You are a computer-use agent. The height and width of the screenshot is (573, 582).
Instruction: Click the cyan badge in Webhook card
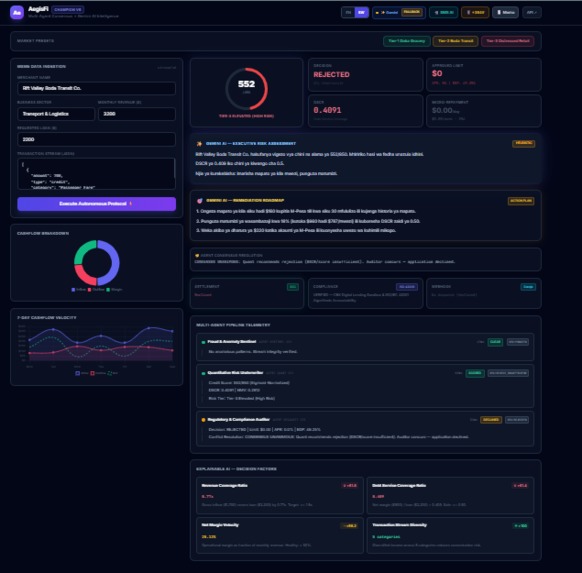pos(528,287)
